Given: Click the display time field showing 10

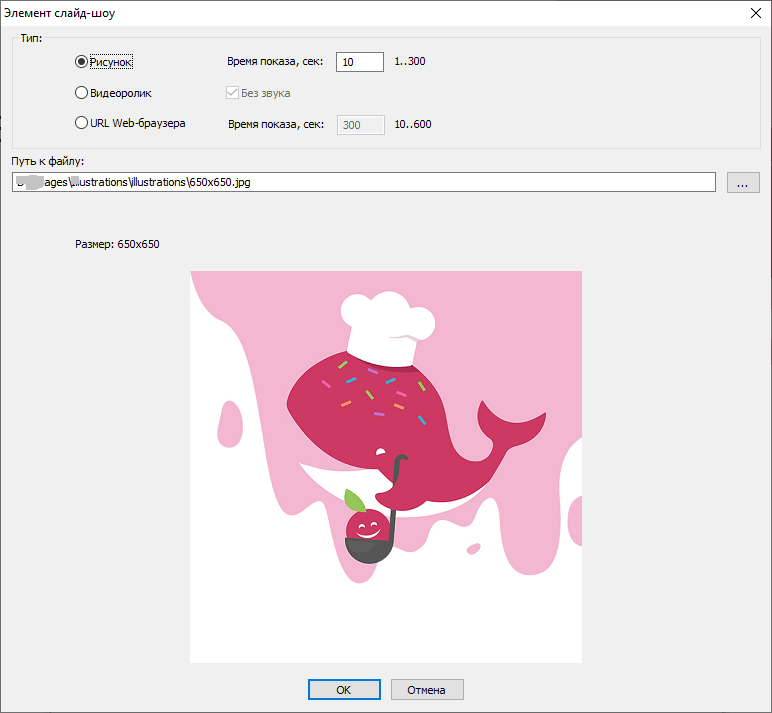Looking at the screenshot, I should coord(359,62).
